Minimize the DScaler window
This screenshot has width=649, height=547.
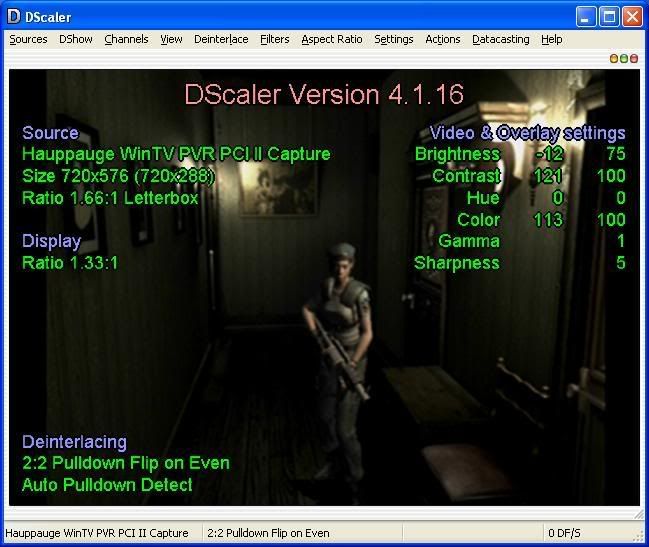586,17
